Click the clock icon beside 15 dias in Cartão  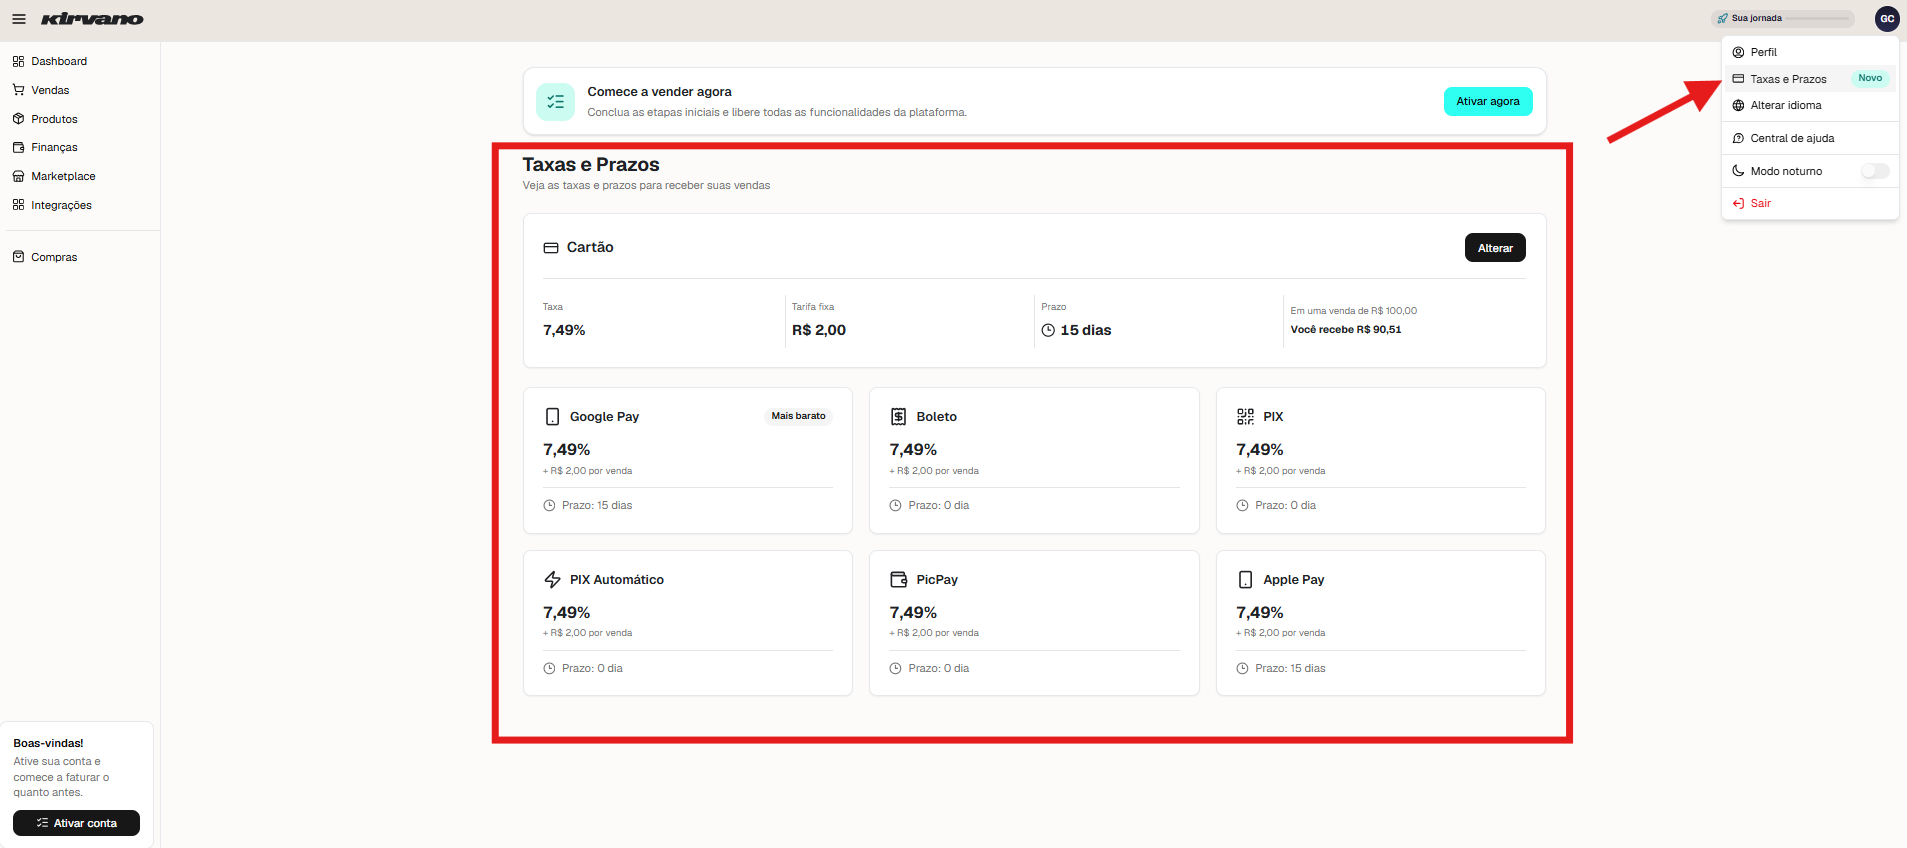1048,330
